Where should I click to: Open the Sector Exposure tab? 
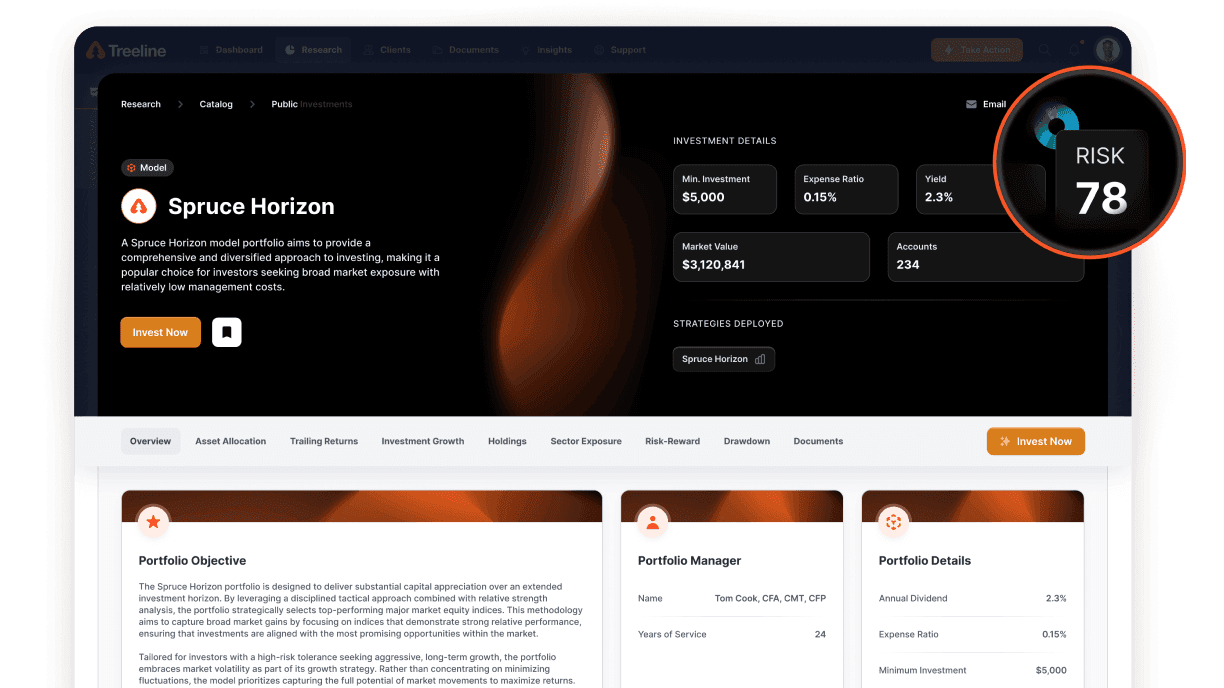586,441
